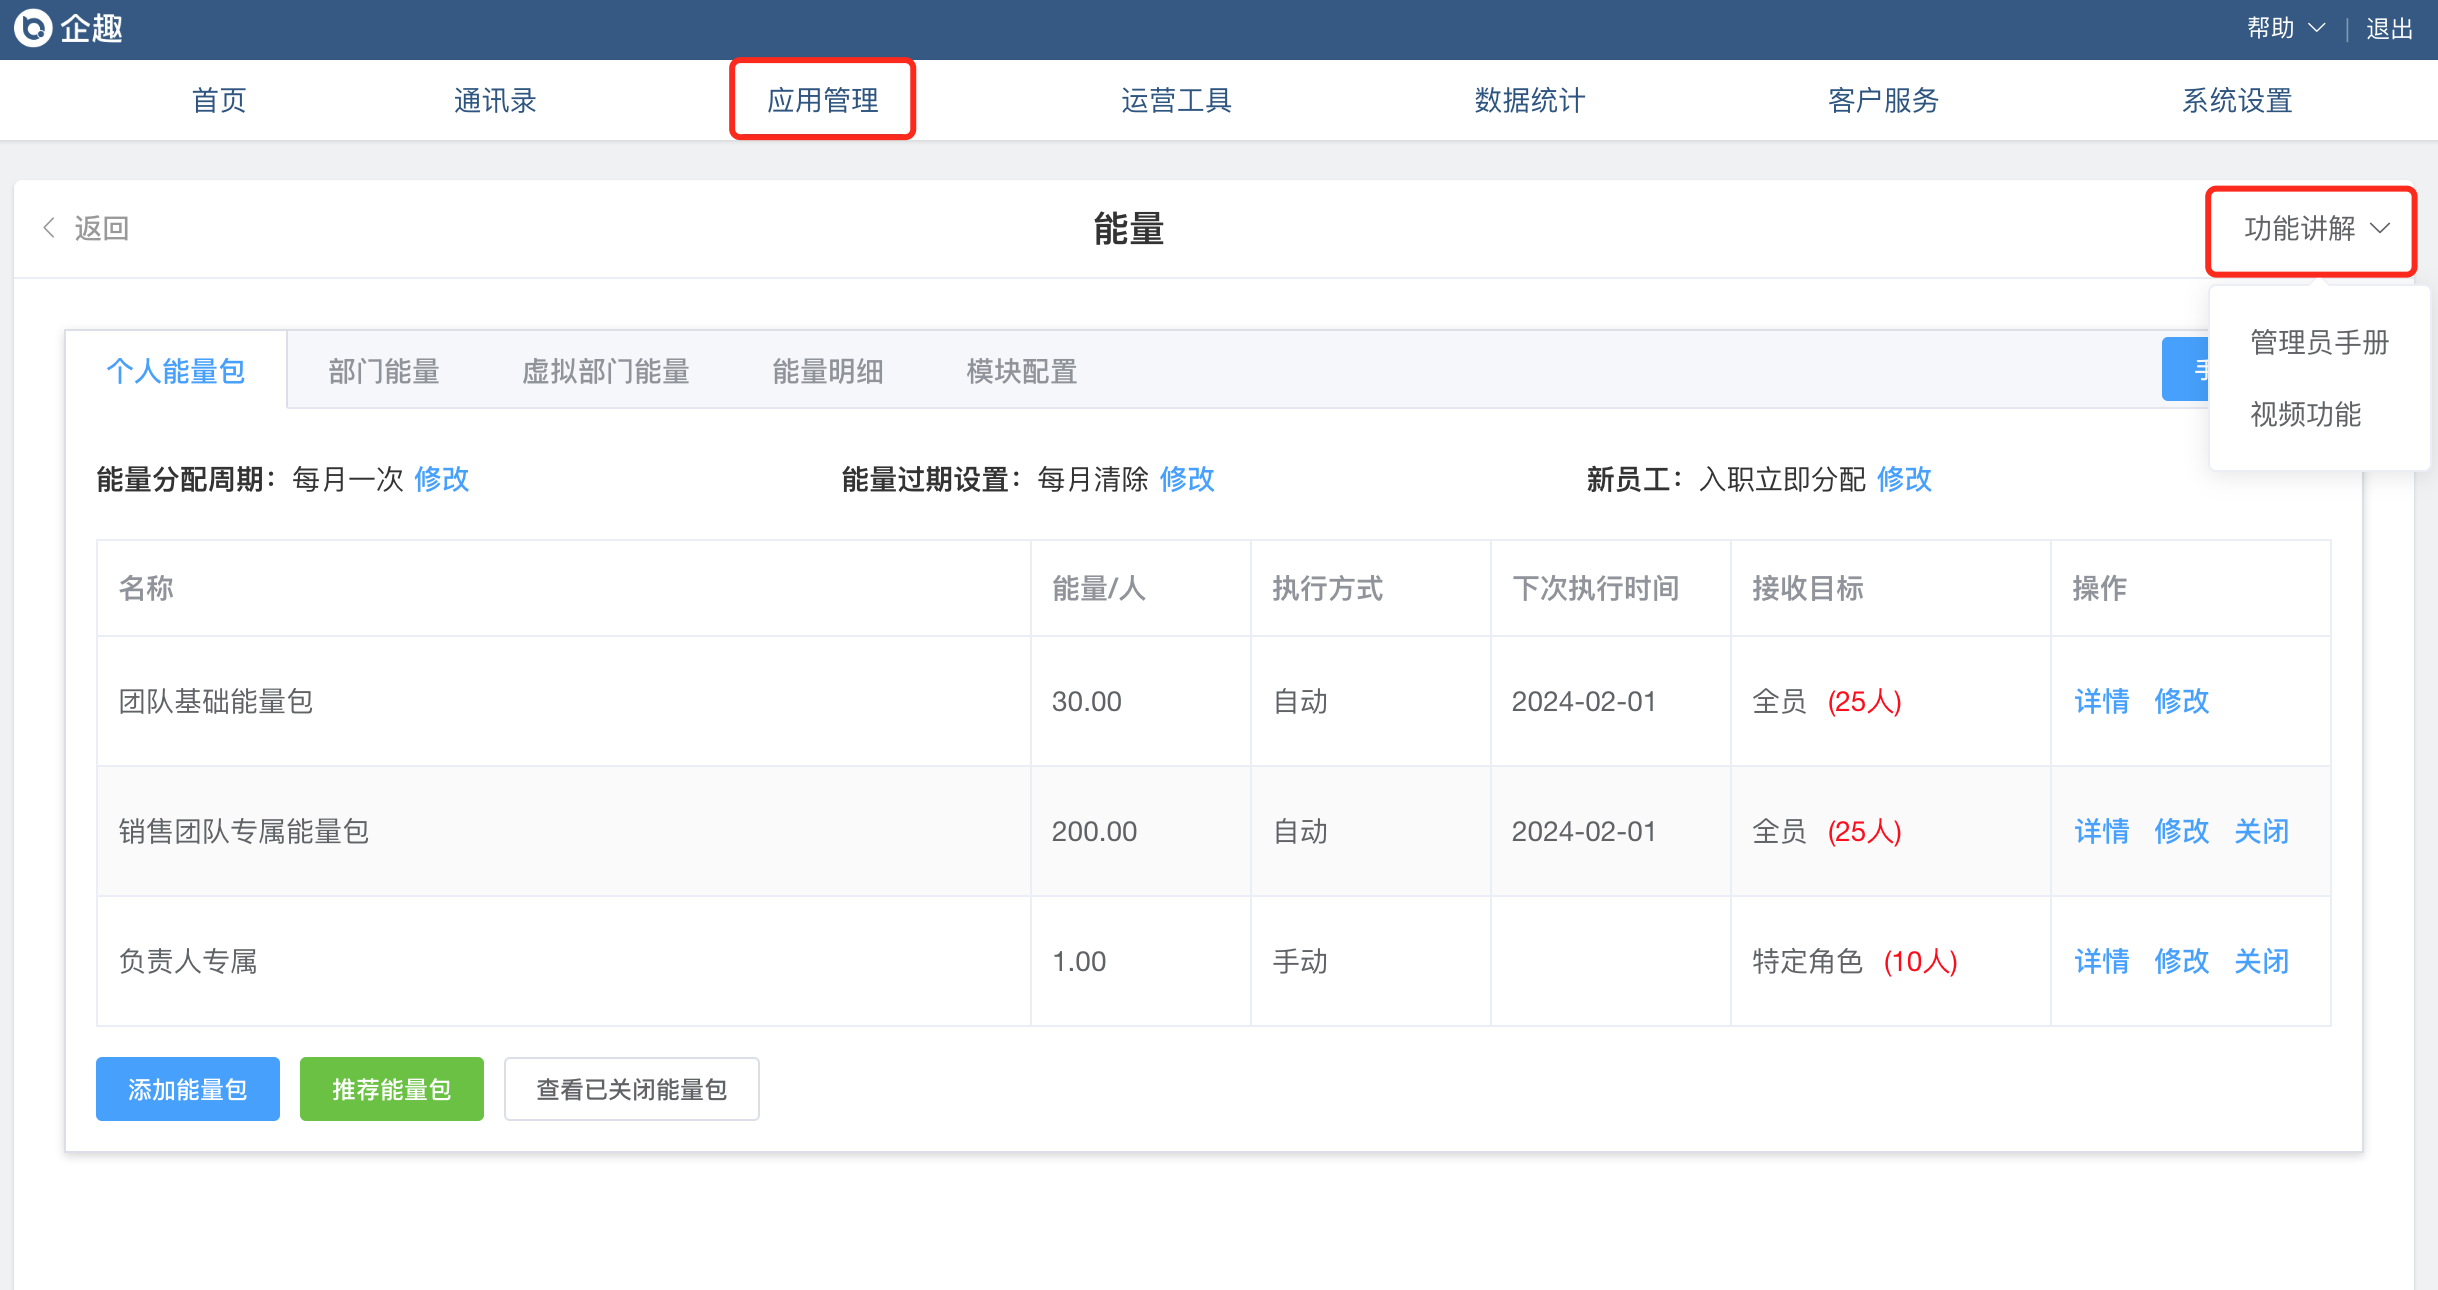Image resolution: width=2438 pixels, height=1290 pixels.
Task: Click the 企趣 logo icon
Action: (x=33, y=28)
